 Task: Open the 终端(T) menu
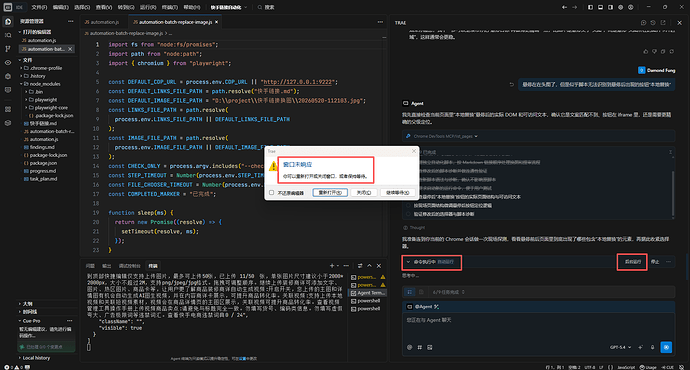[x=169, y=7]
